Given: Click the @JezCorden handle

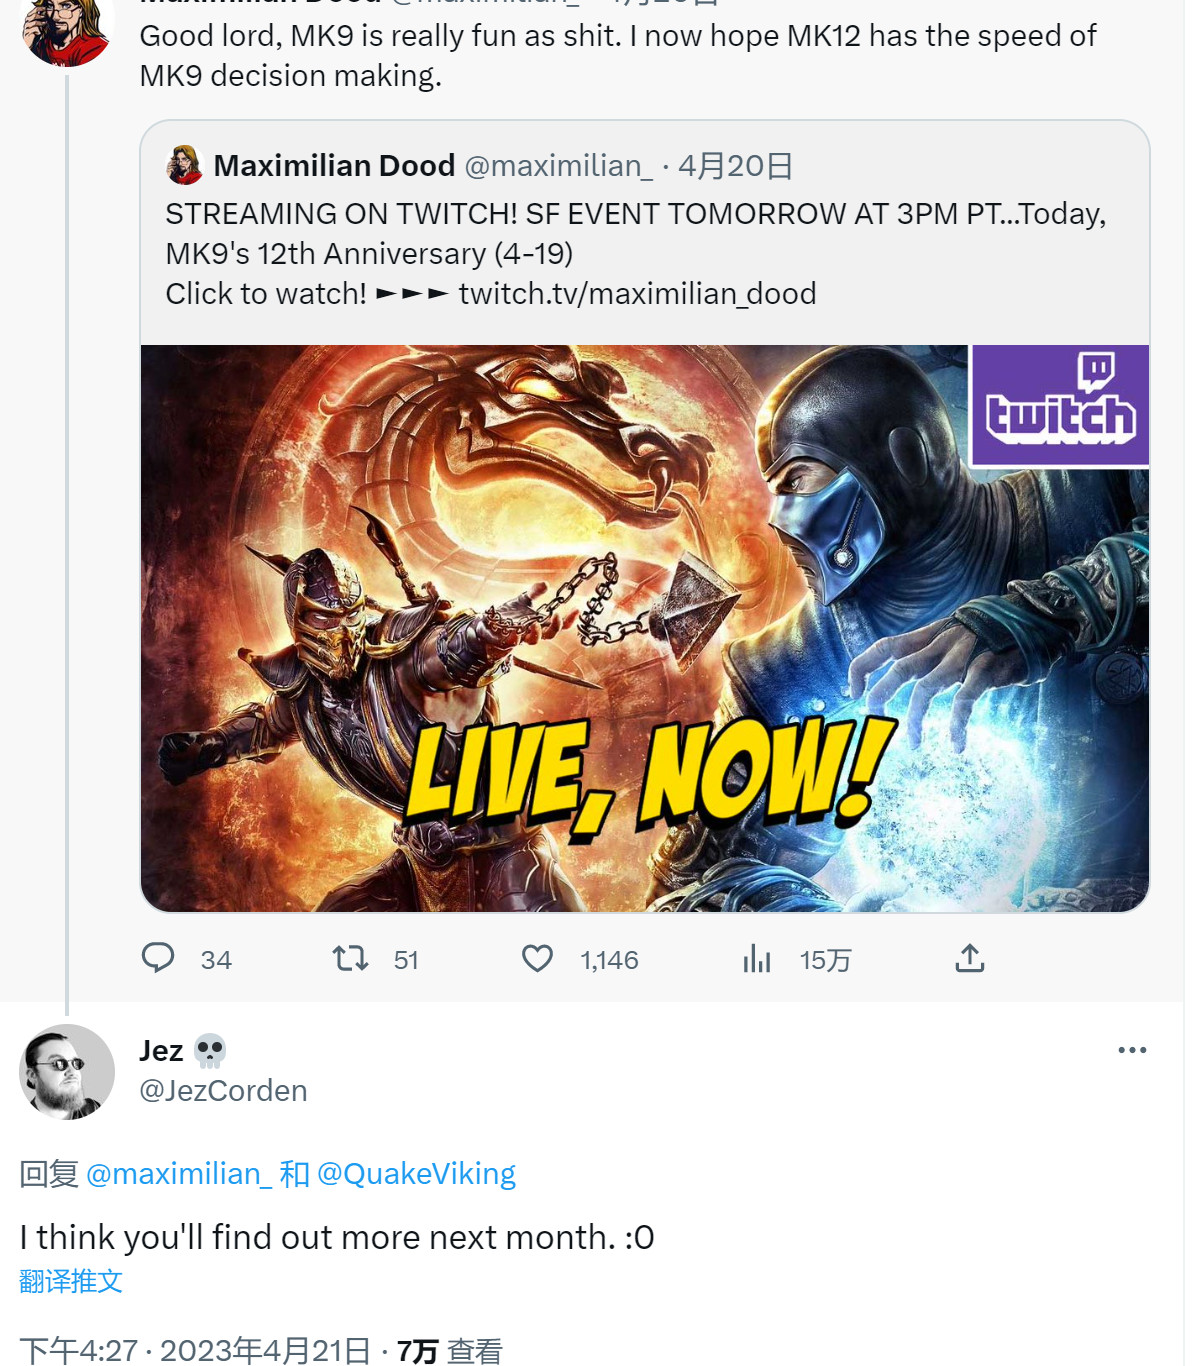Looking at the screenshot, I should coord(223,1090).
